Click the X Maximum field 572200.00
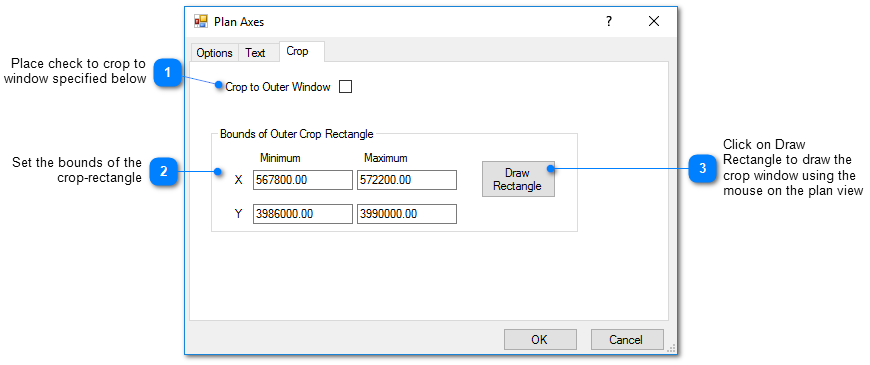 407,180
